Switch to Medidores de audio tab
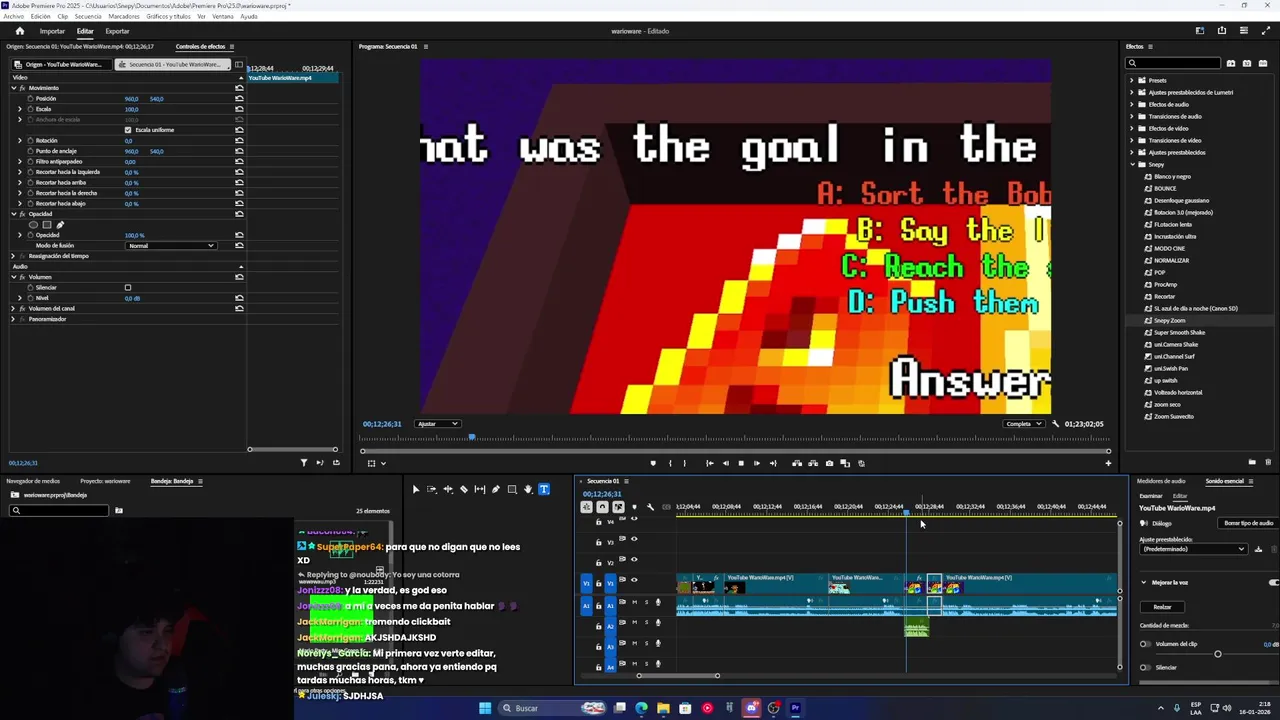 (1161, 481)
